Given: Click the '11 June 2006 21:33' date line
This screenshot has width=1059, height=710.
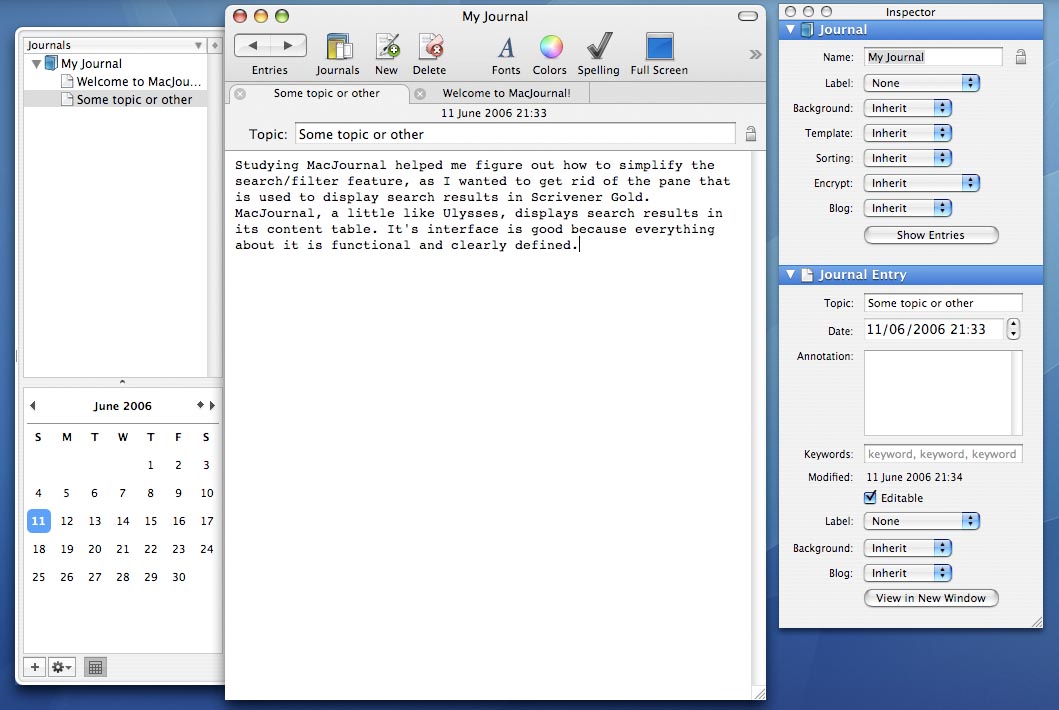Looking at the screenshot, I should 494,113.
